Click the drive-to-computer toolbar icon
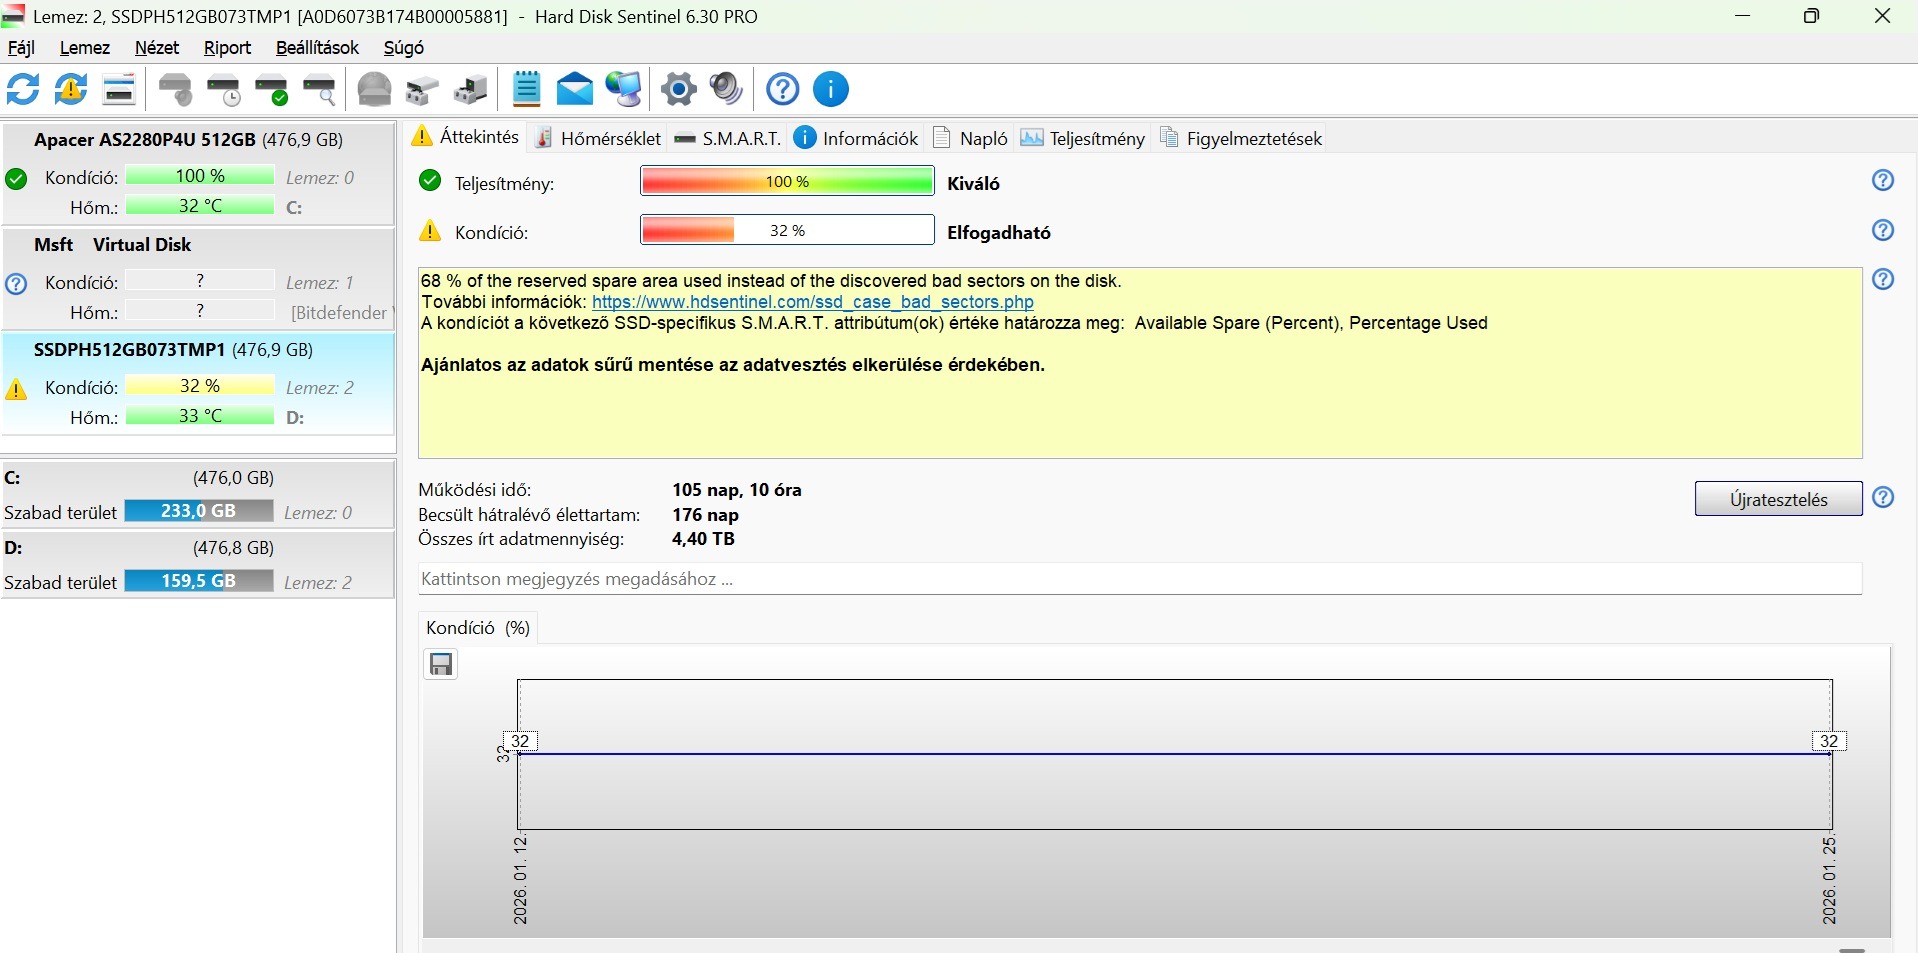The height and width of the screenshot is (953, 1918). pos(470,89)
